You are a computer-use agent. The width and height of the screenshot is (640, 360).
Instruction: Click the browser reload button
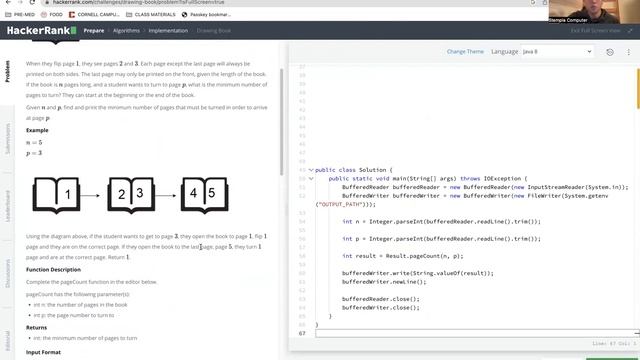pyautogui.click(x=32, y=2)
